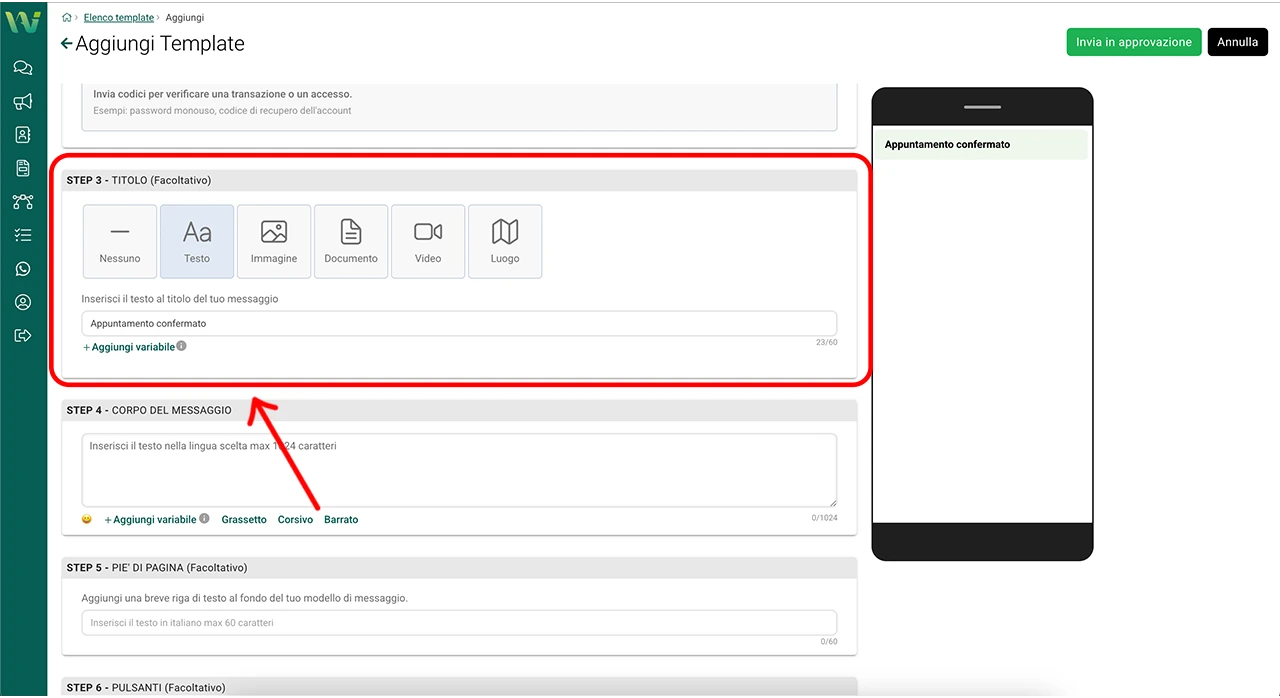The image size is (1280, 698).
Task: Click the 23/60 character counter
Action: [x=826, y=343]
